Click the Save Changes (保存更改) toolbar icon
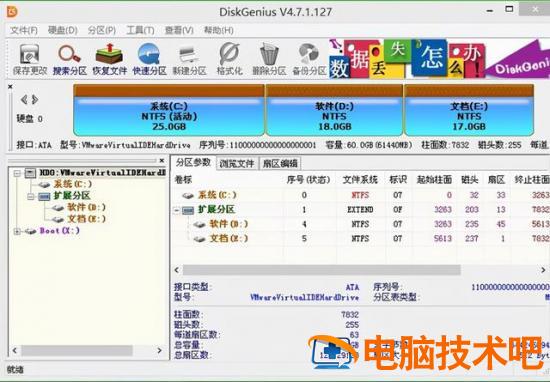 pos(30,55)
